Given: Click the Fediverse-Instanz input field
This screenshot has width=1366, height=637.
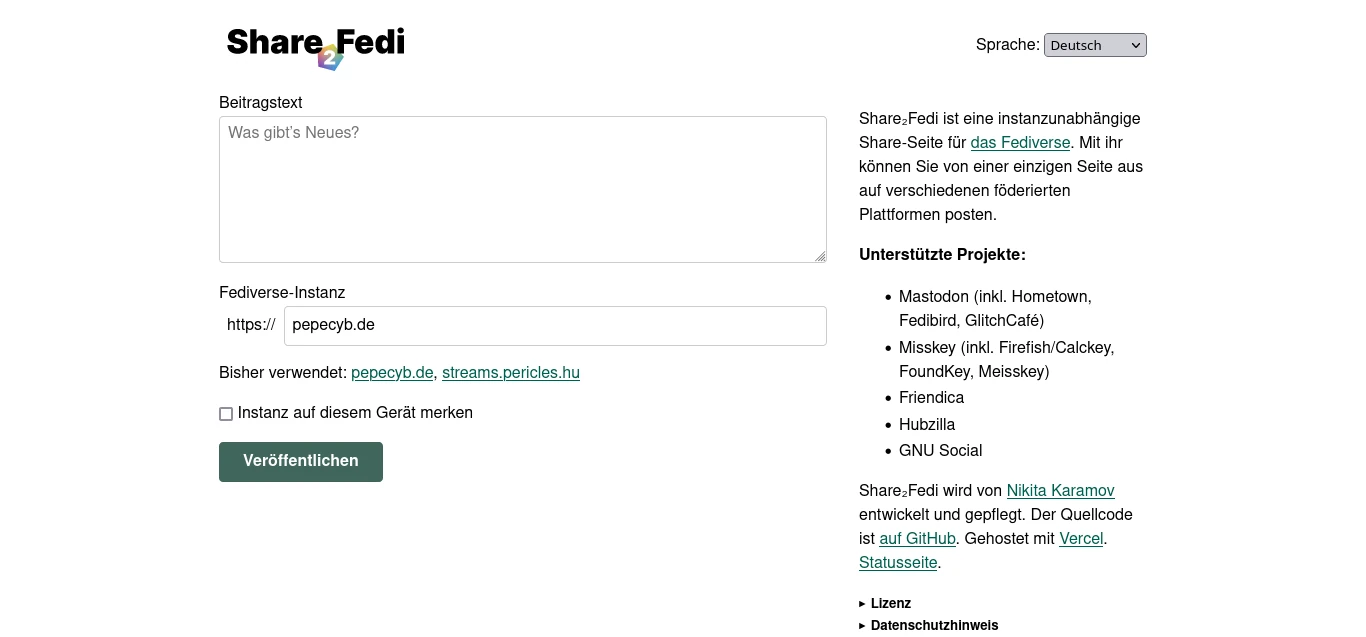Looking at the screenshot, I should pyautogui.click(x=555, y=326).
